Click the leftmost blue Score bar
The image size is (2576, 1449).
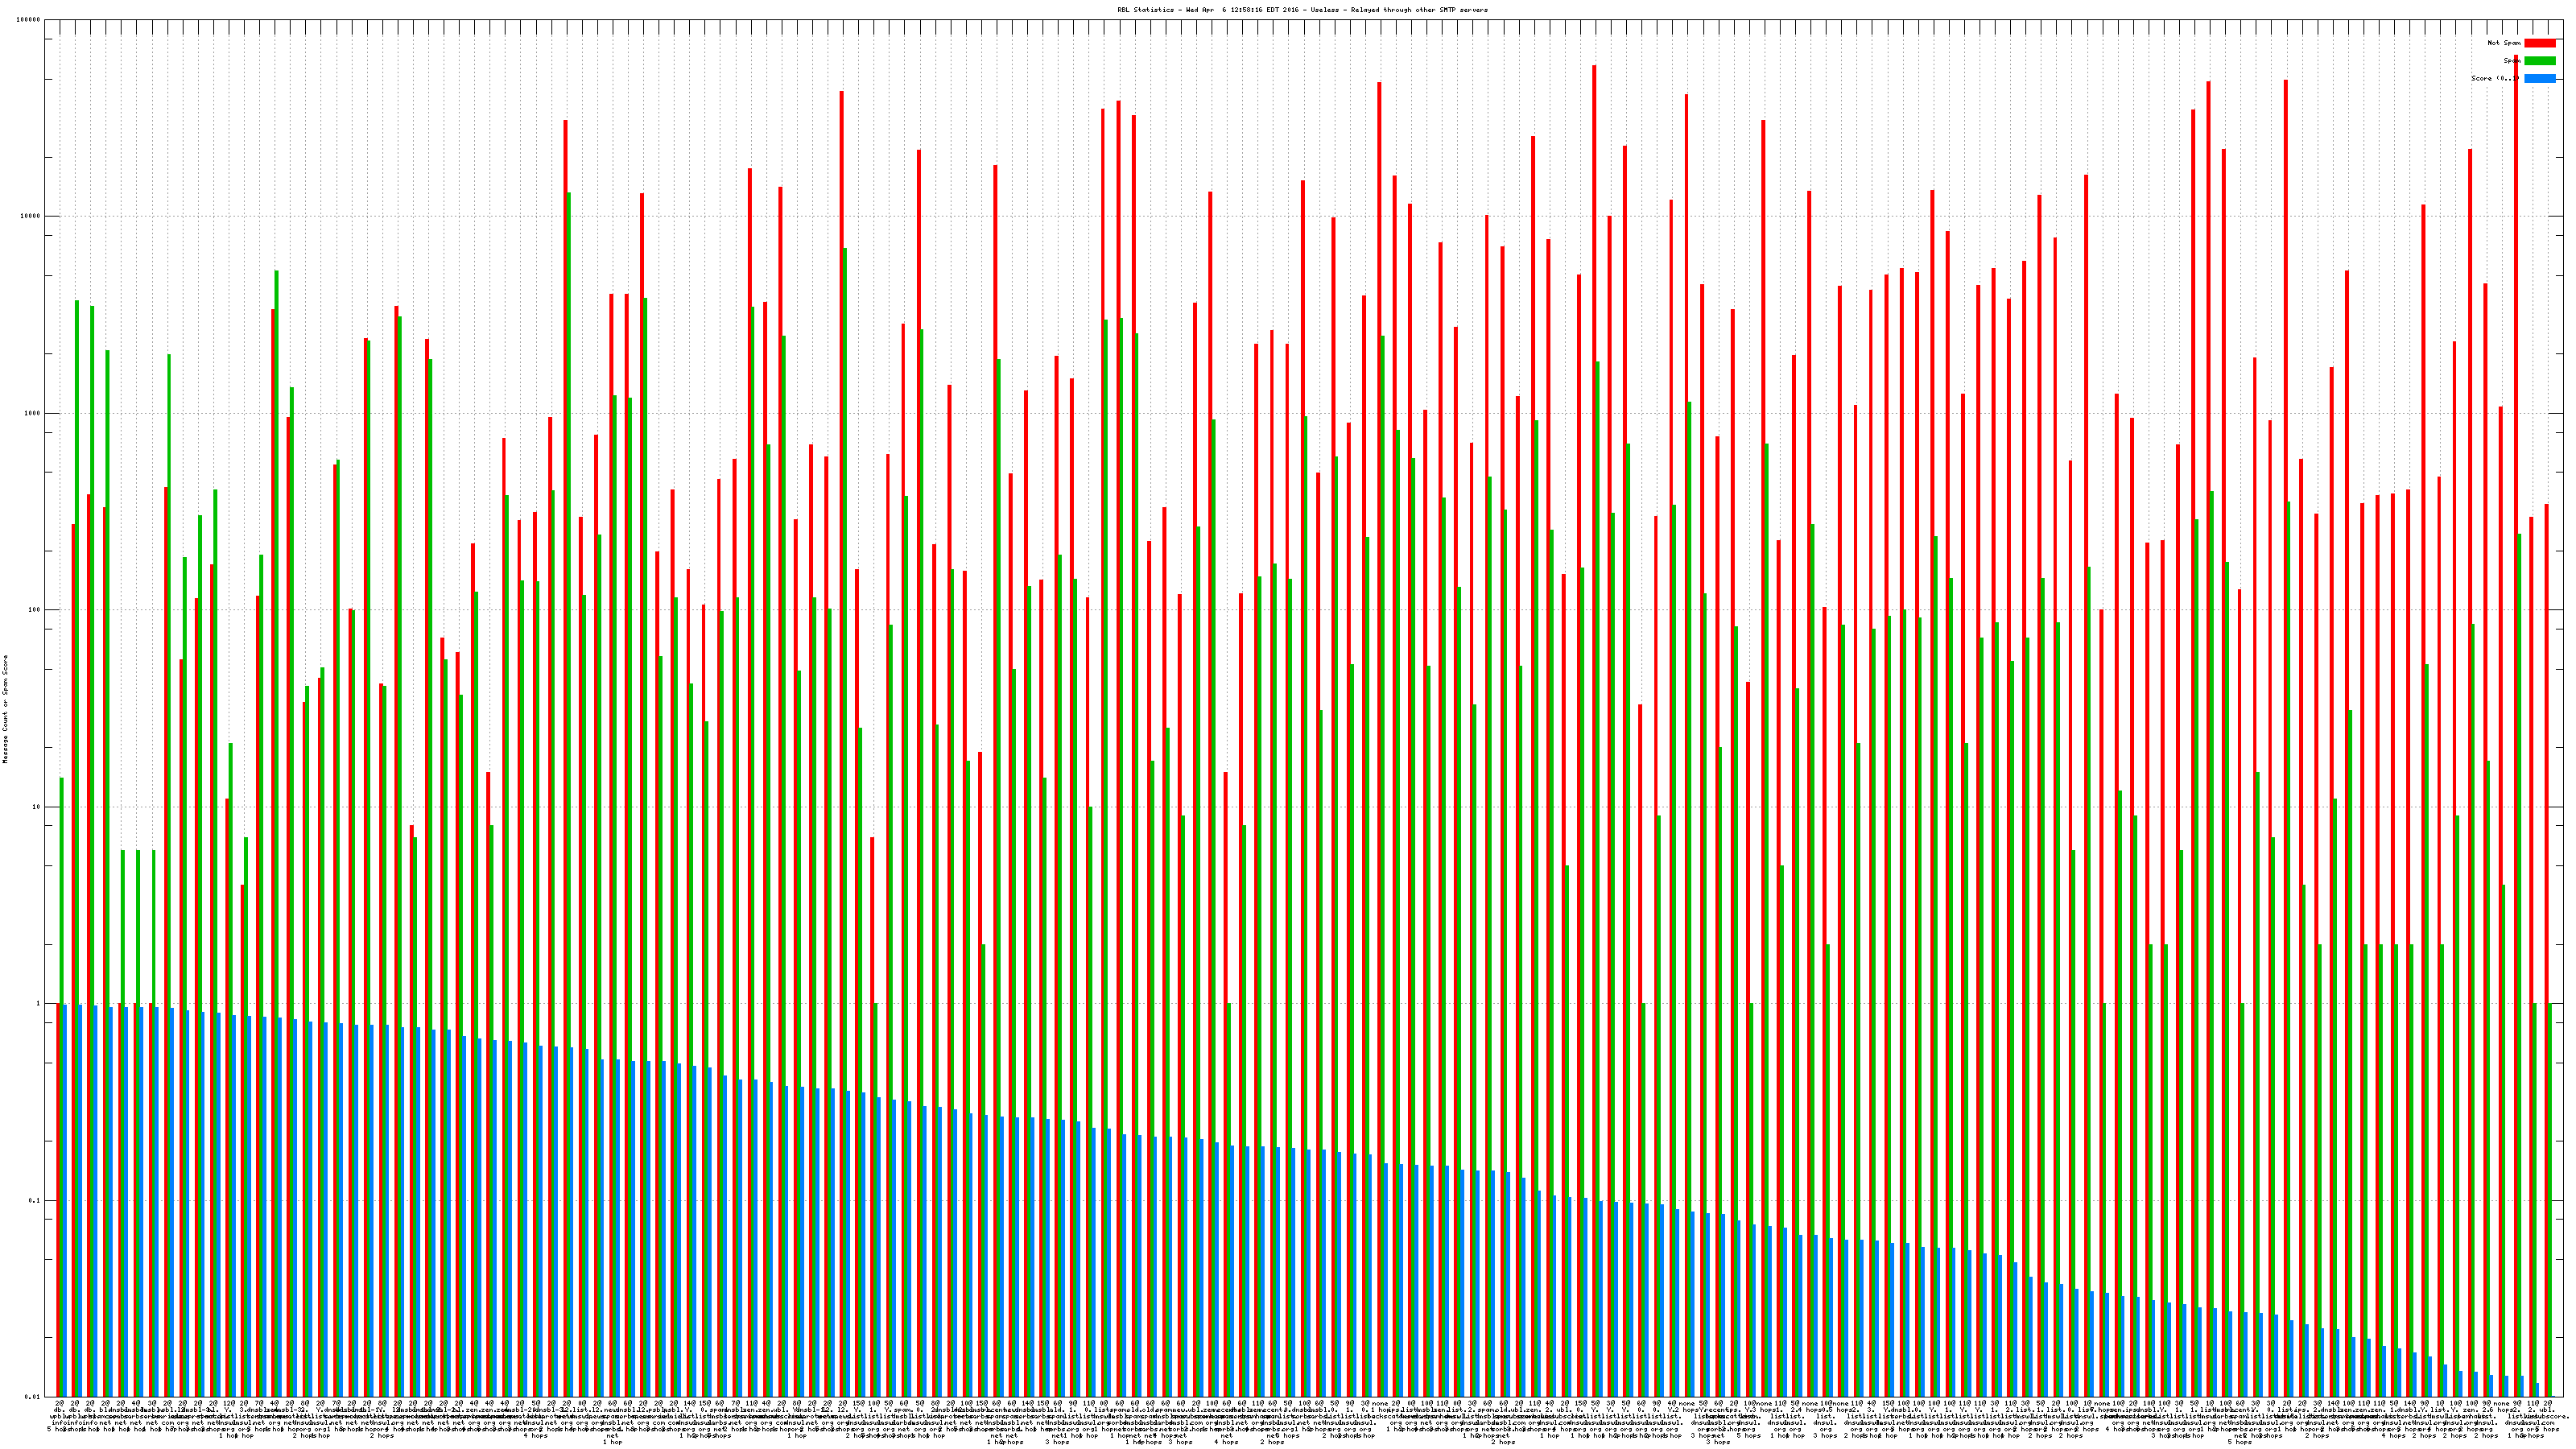tap(65, 1200)
